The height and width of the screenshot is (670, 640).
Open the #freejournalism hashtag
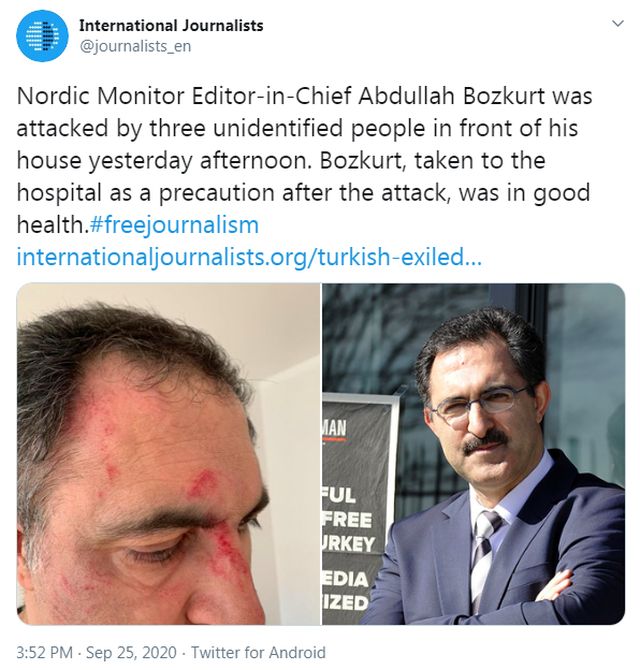click(x=174, y=225)
